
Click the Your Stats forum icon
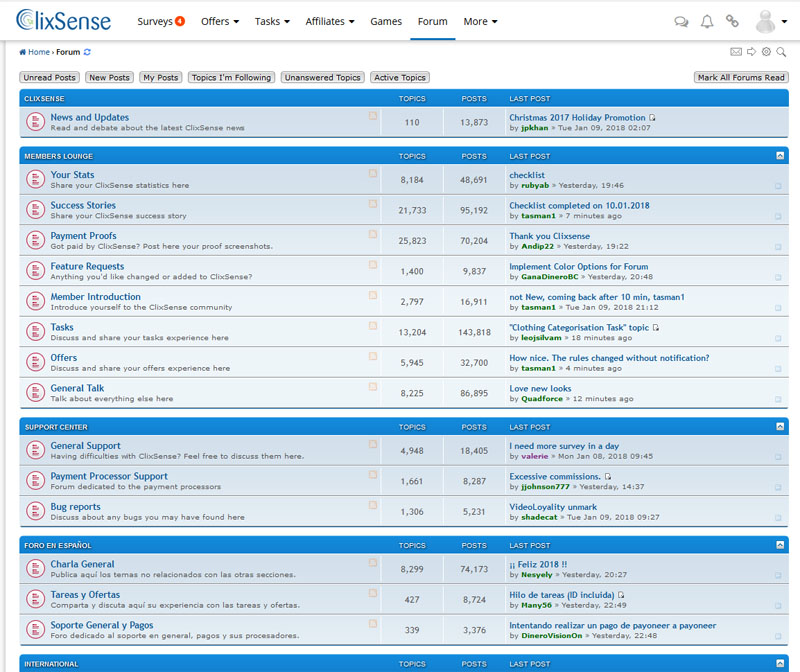tap(36, 180)
